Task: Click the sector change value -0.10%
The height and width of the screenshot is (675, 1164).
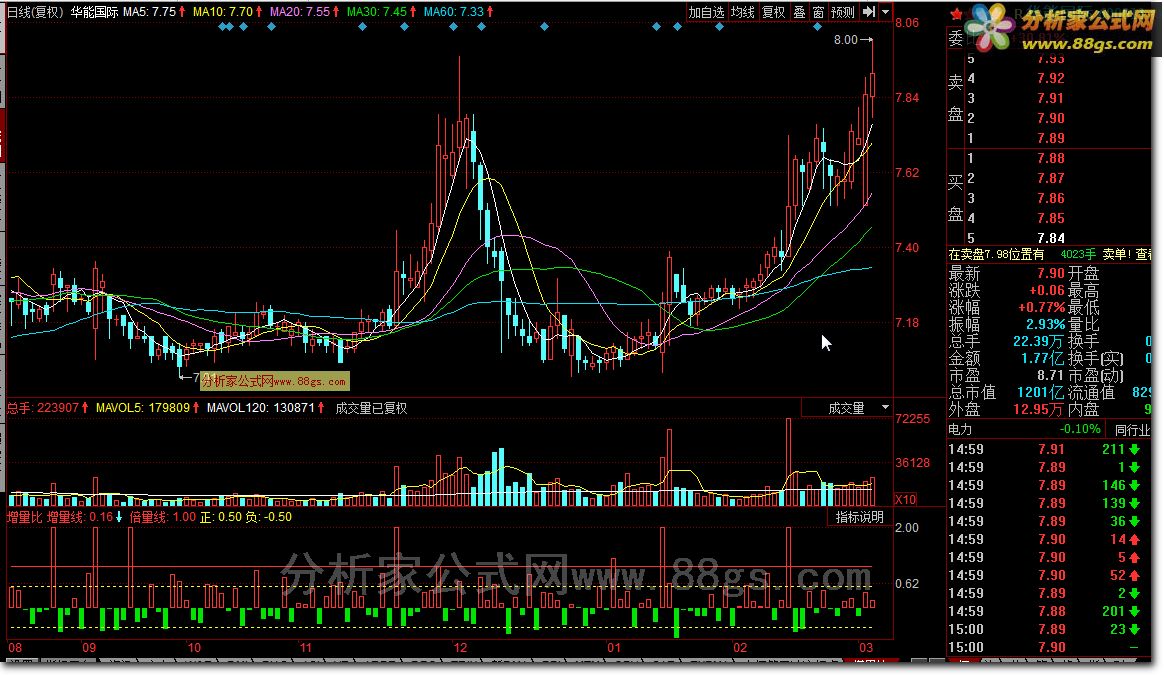Action: click(1080, 429)
